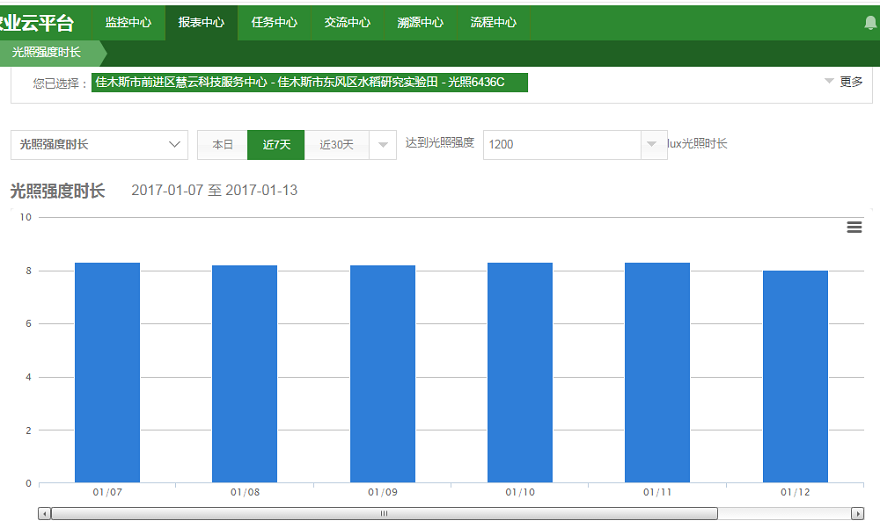Open the 光照强度时长 dropdown
This screenshot has width=880, height=521.
pyautogui.click(x=99, y=144)
